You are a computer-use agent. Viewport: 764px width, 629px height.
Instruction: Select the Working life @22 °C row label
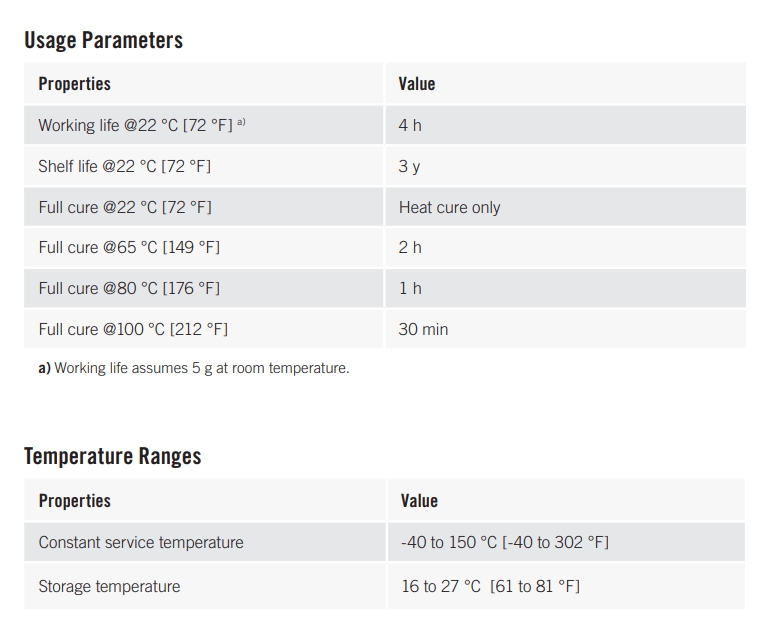141,125
